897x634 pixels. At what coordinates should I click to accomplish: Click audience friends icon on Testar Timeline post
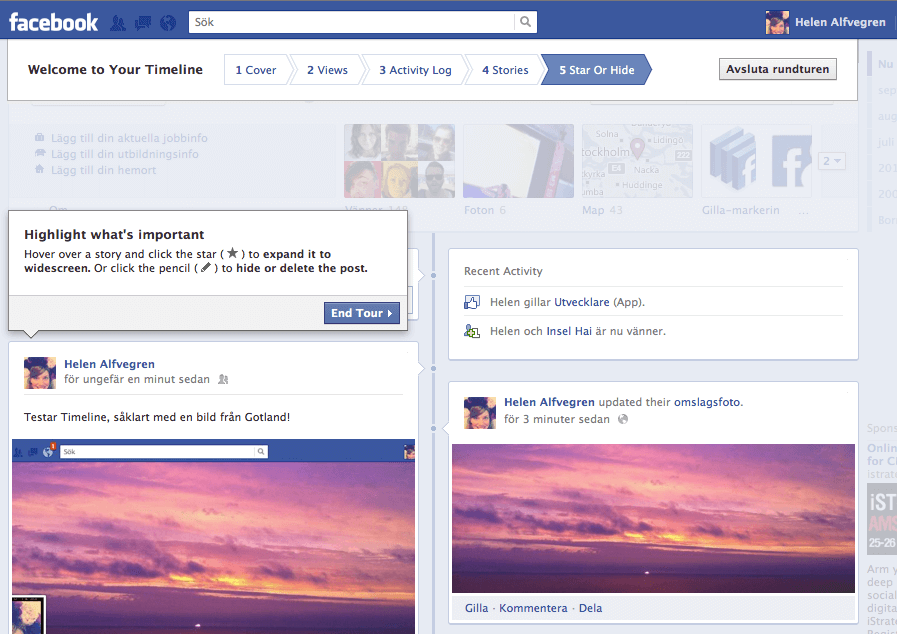coord(223,379)
